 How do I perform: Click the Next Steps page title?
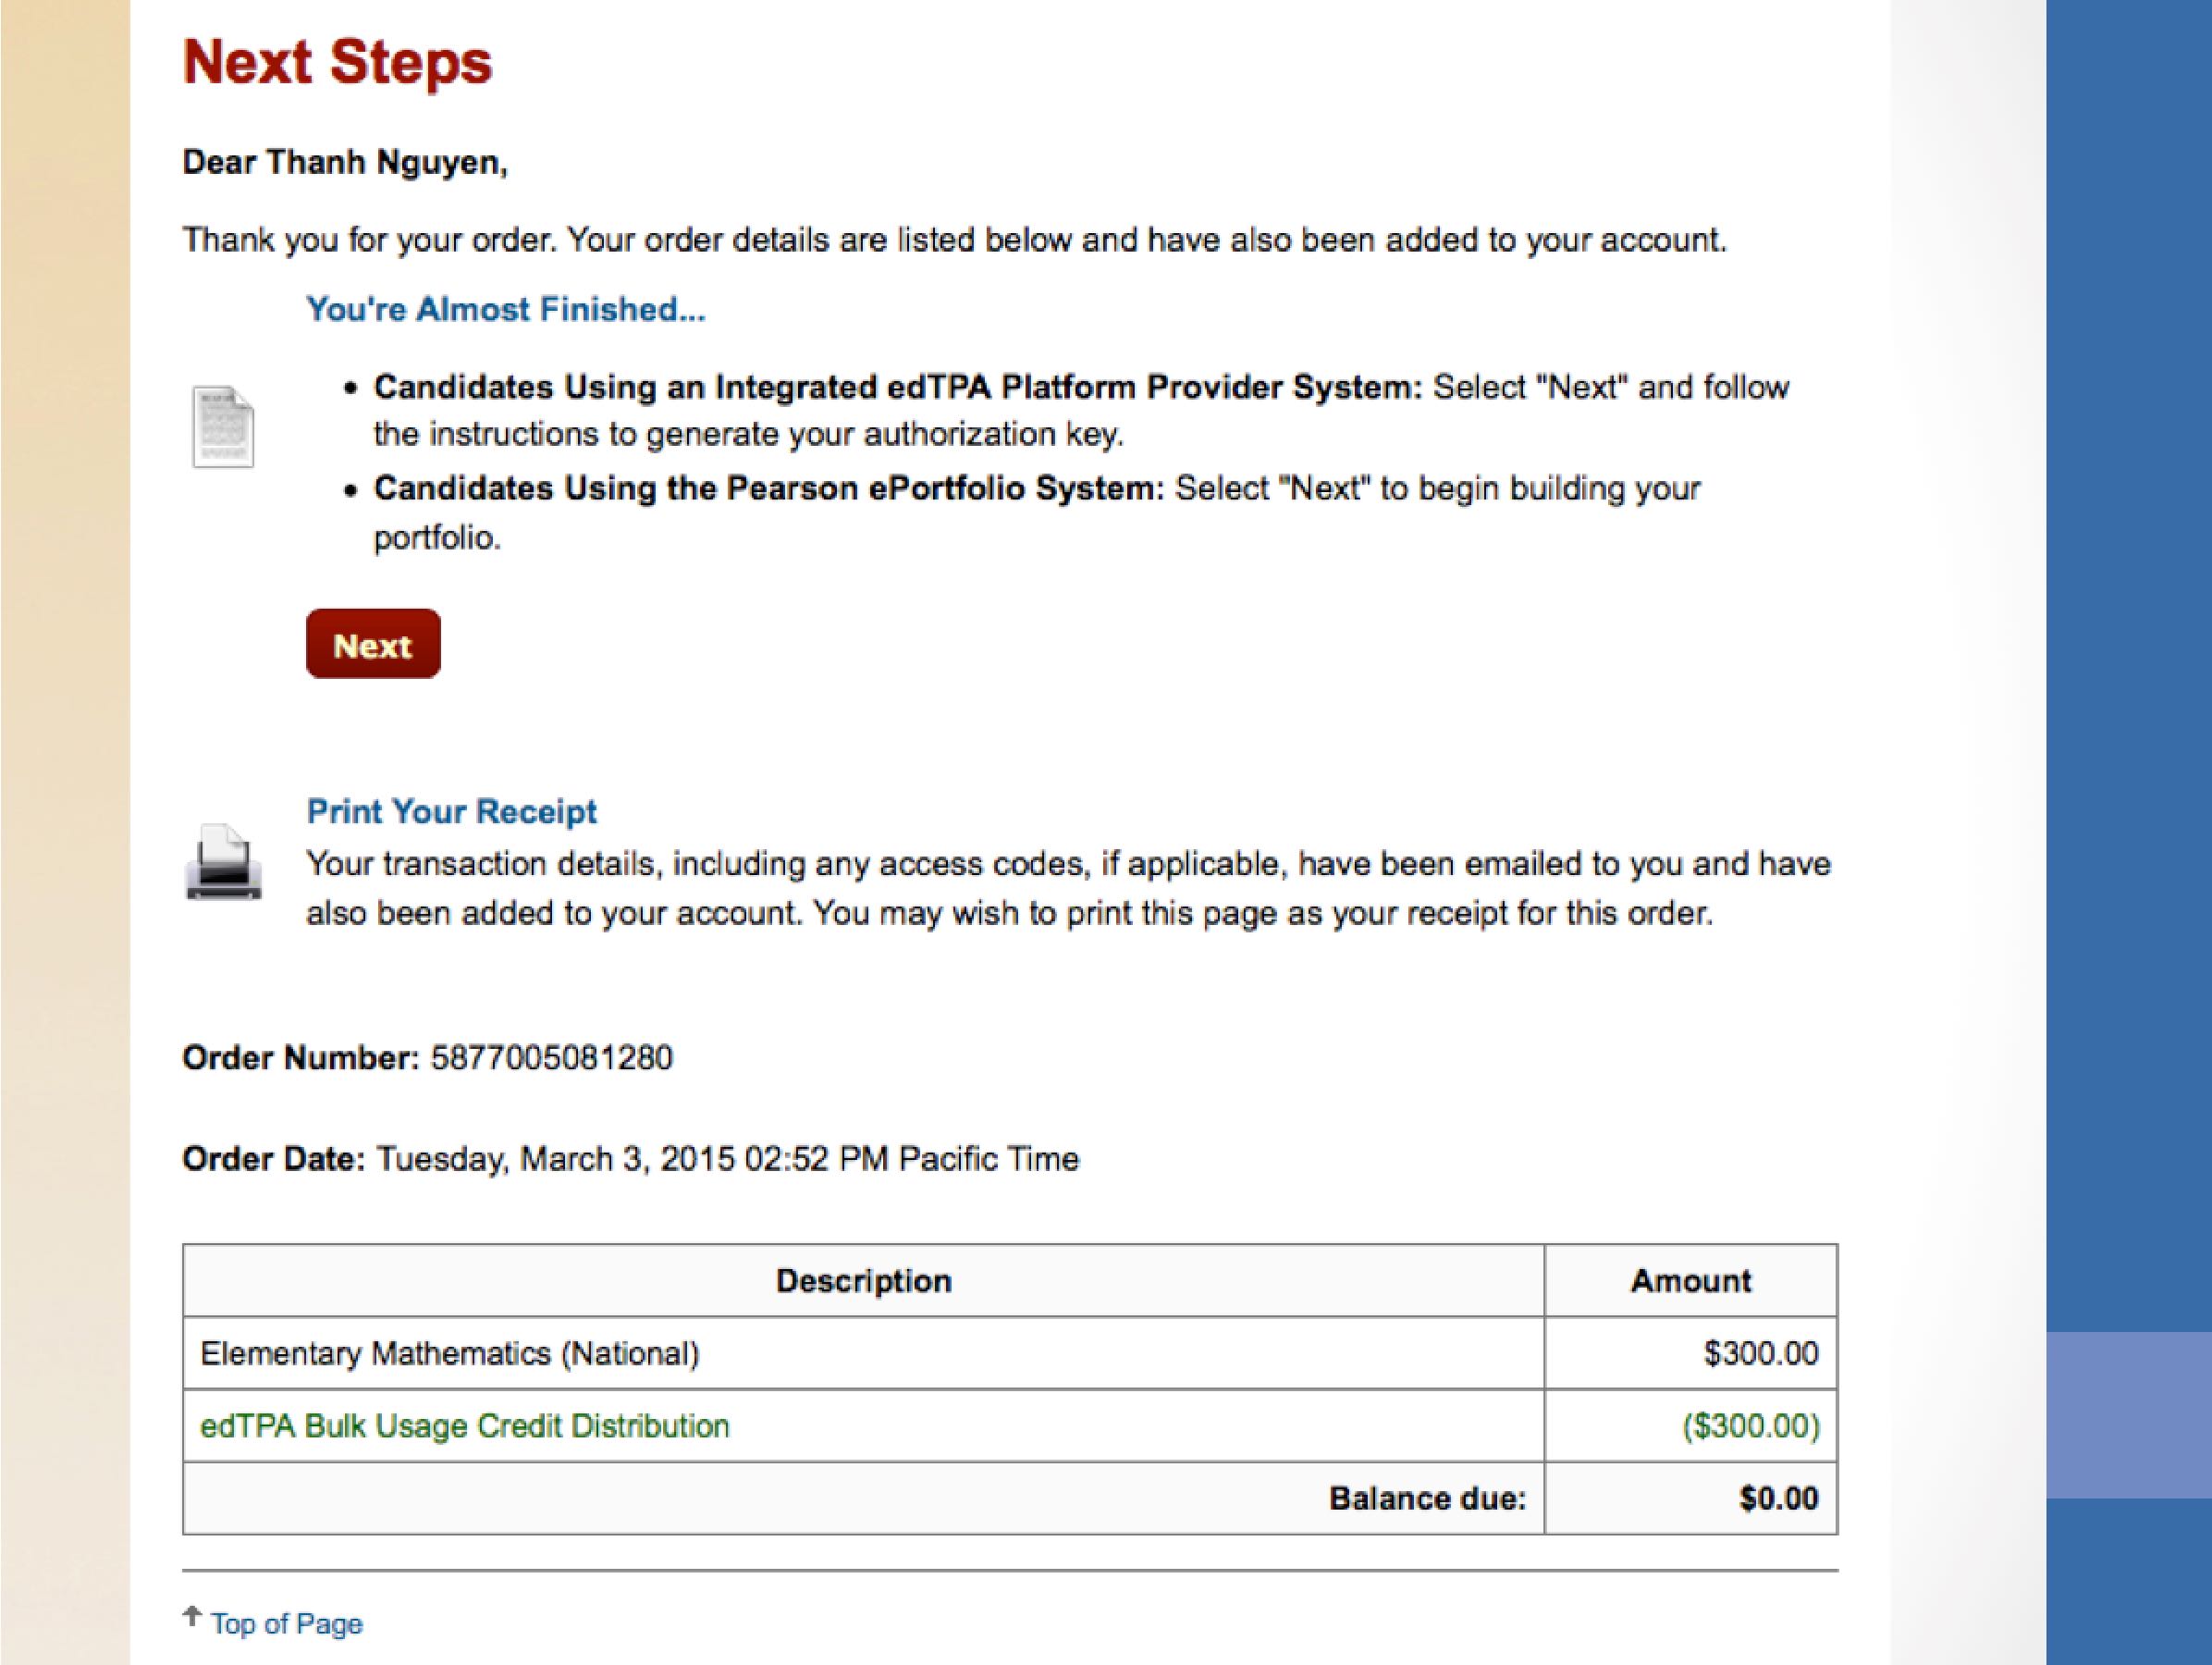[337, 62]
